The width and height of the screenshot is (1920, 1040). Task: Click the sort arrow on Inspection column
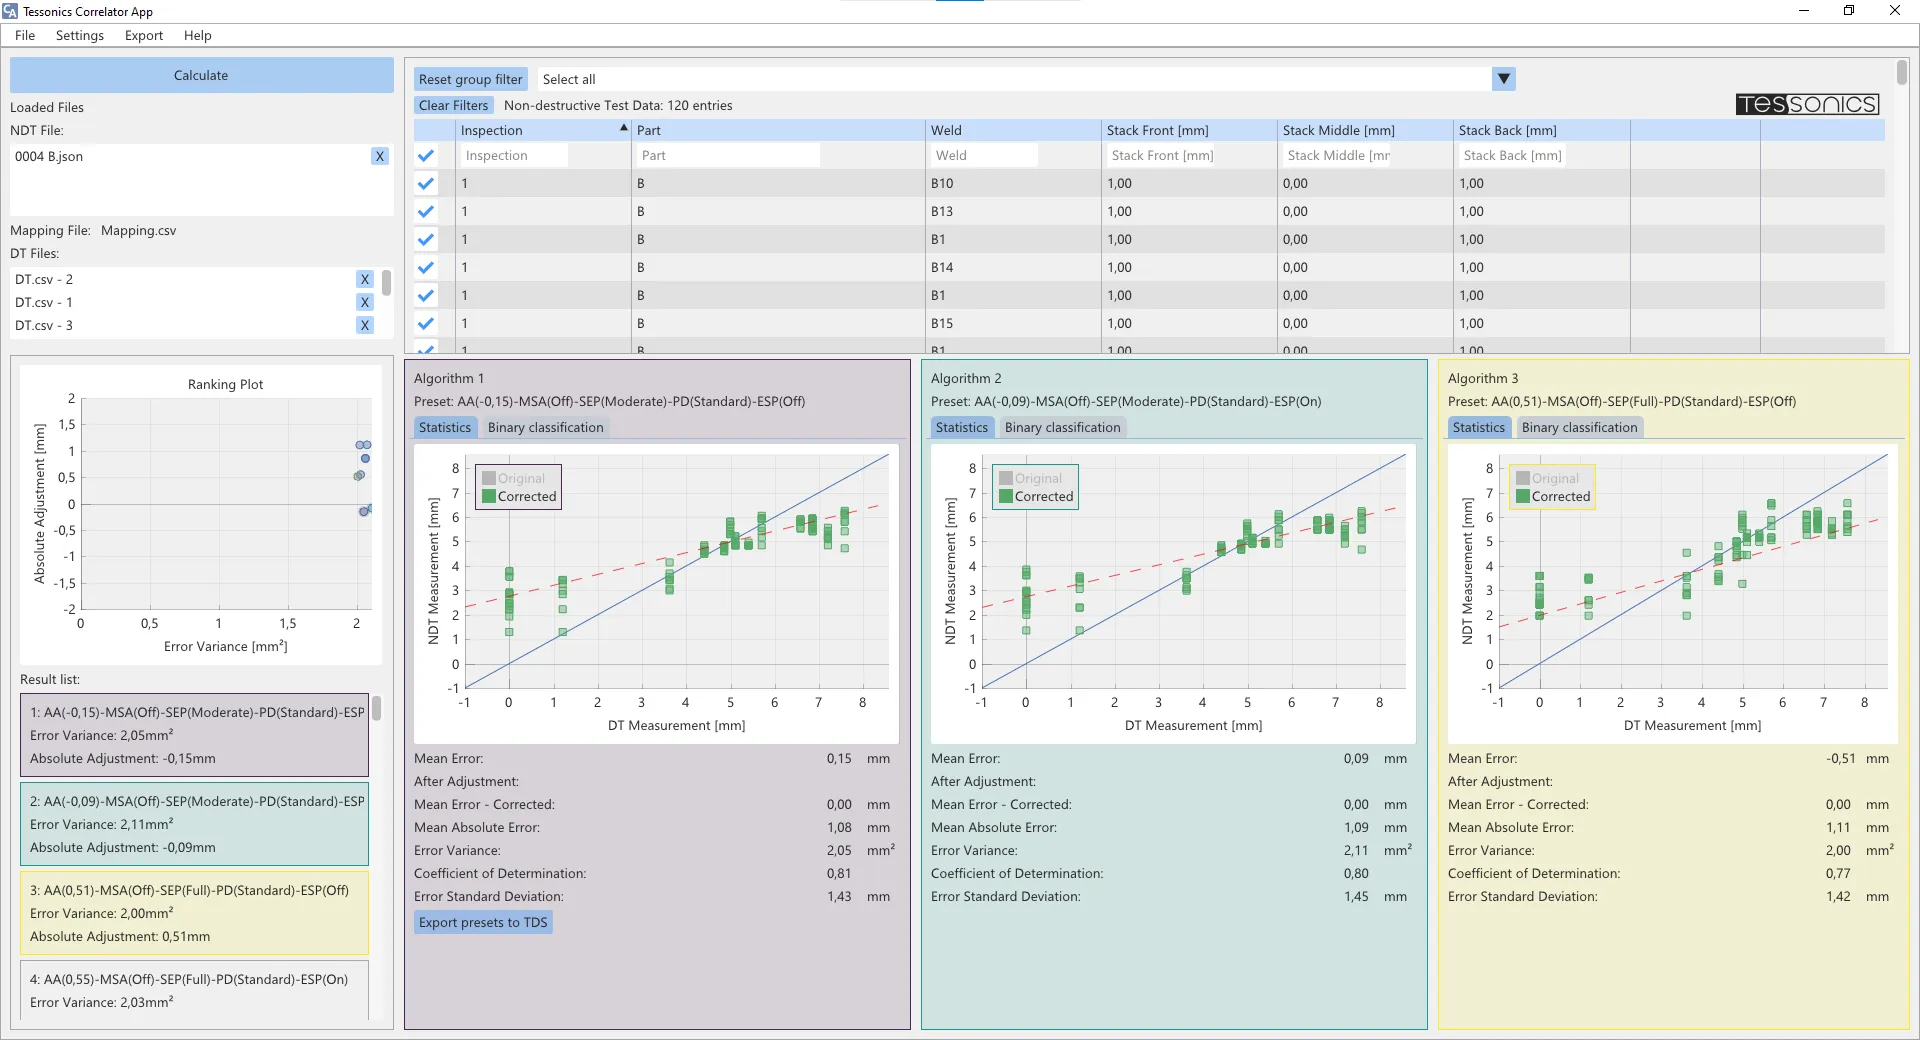[x=623, y=128]
